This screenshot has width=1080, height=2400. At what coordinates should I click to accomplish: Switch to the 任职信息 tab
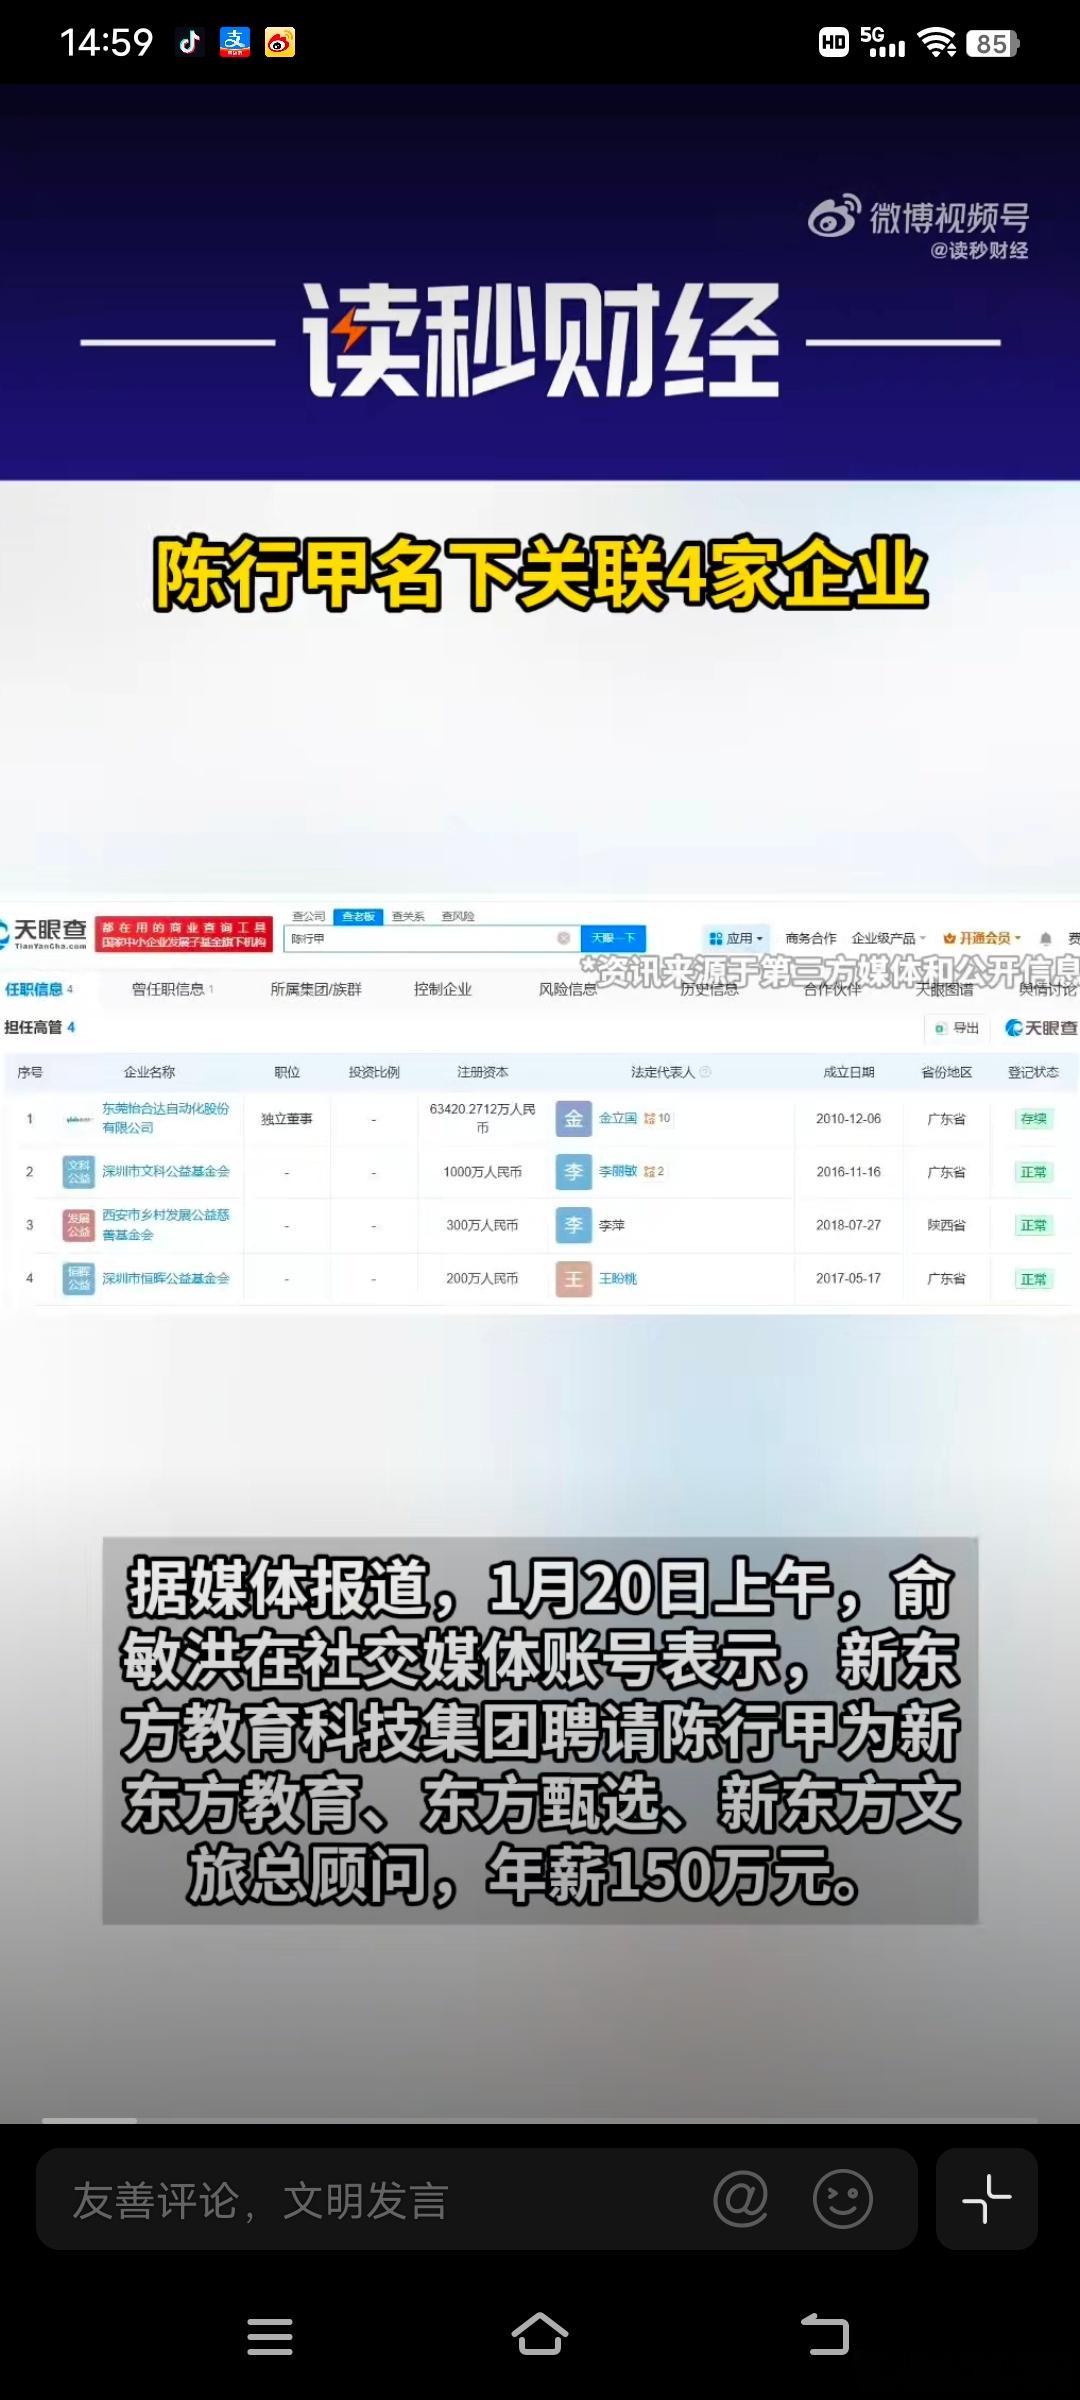(38, 989)
